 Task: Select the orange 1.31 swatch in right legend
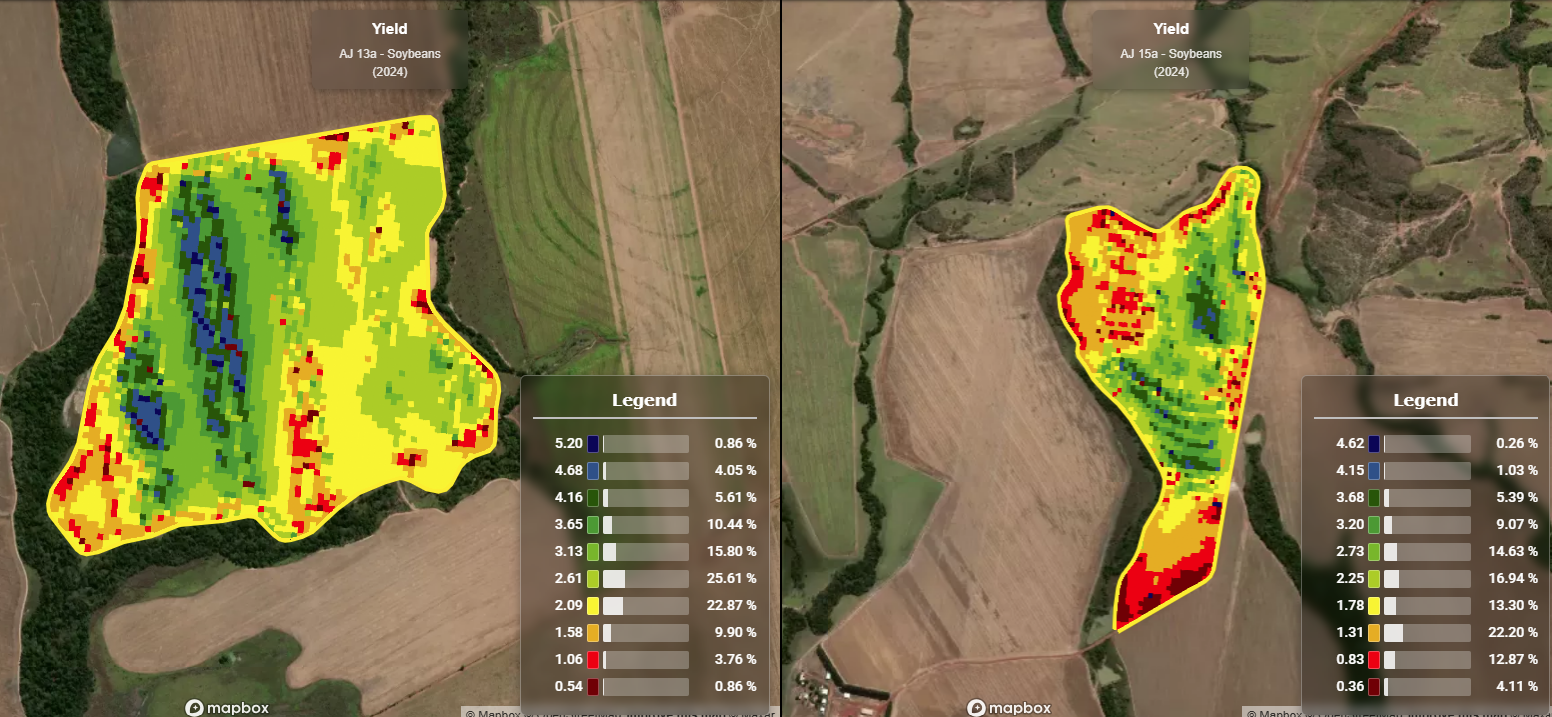coord(1374,633)
